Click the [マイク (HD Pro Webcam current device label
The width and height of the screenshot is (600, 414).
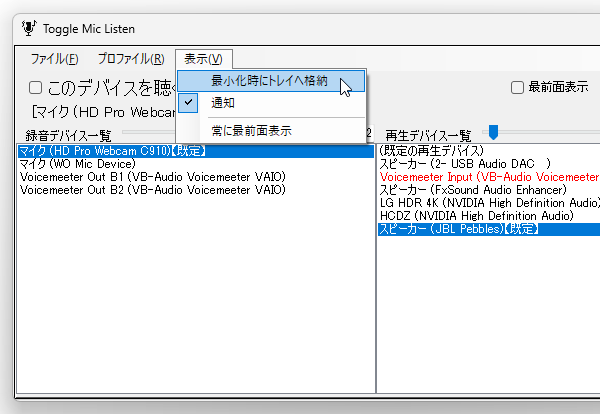103,112
